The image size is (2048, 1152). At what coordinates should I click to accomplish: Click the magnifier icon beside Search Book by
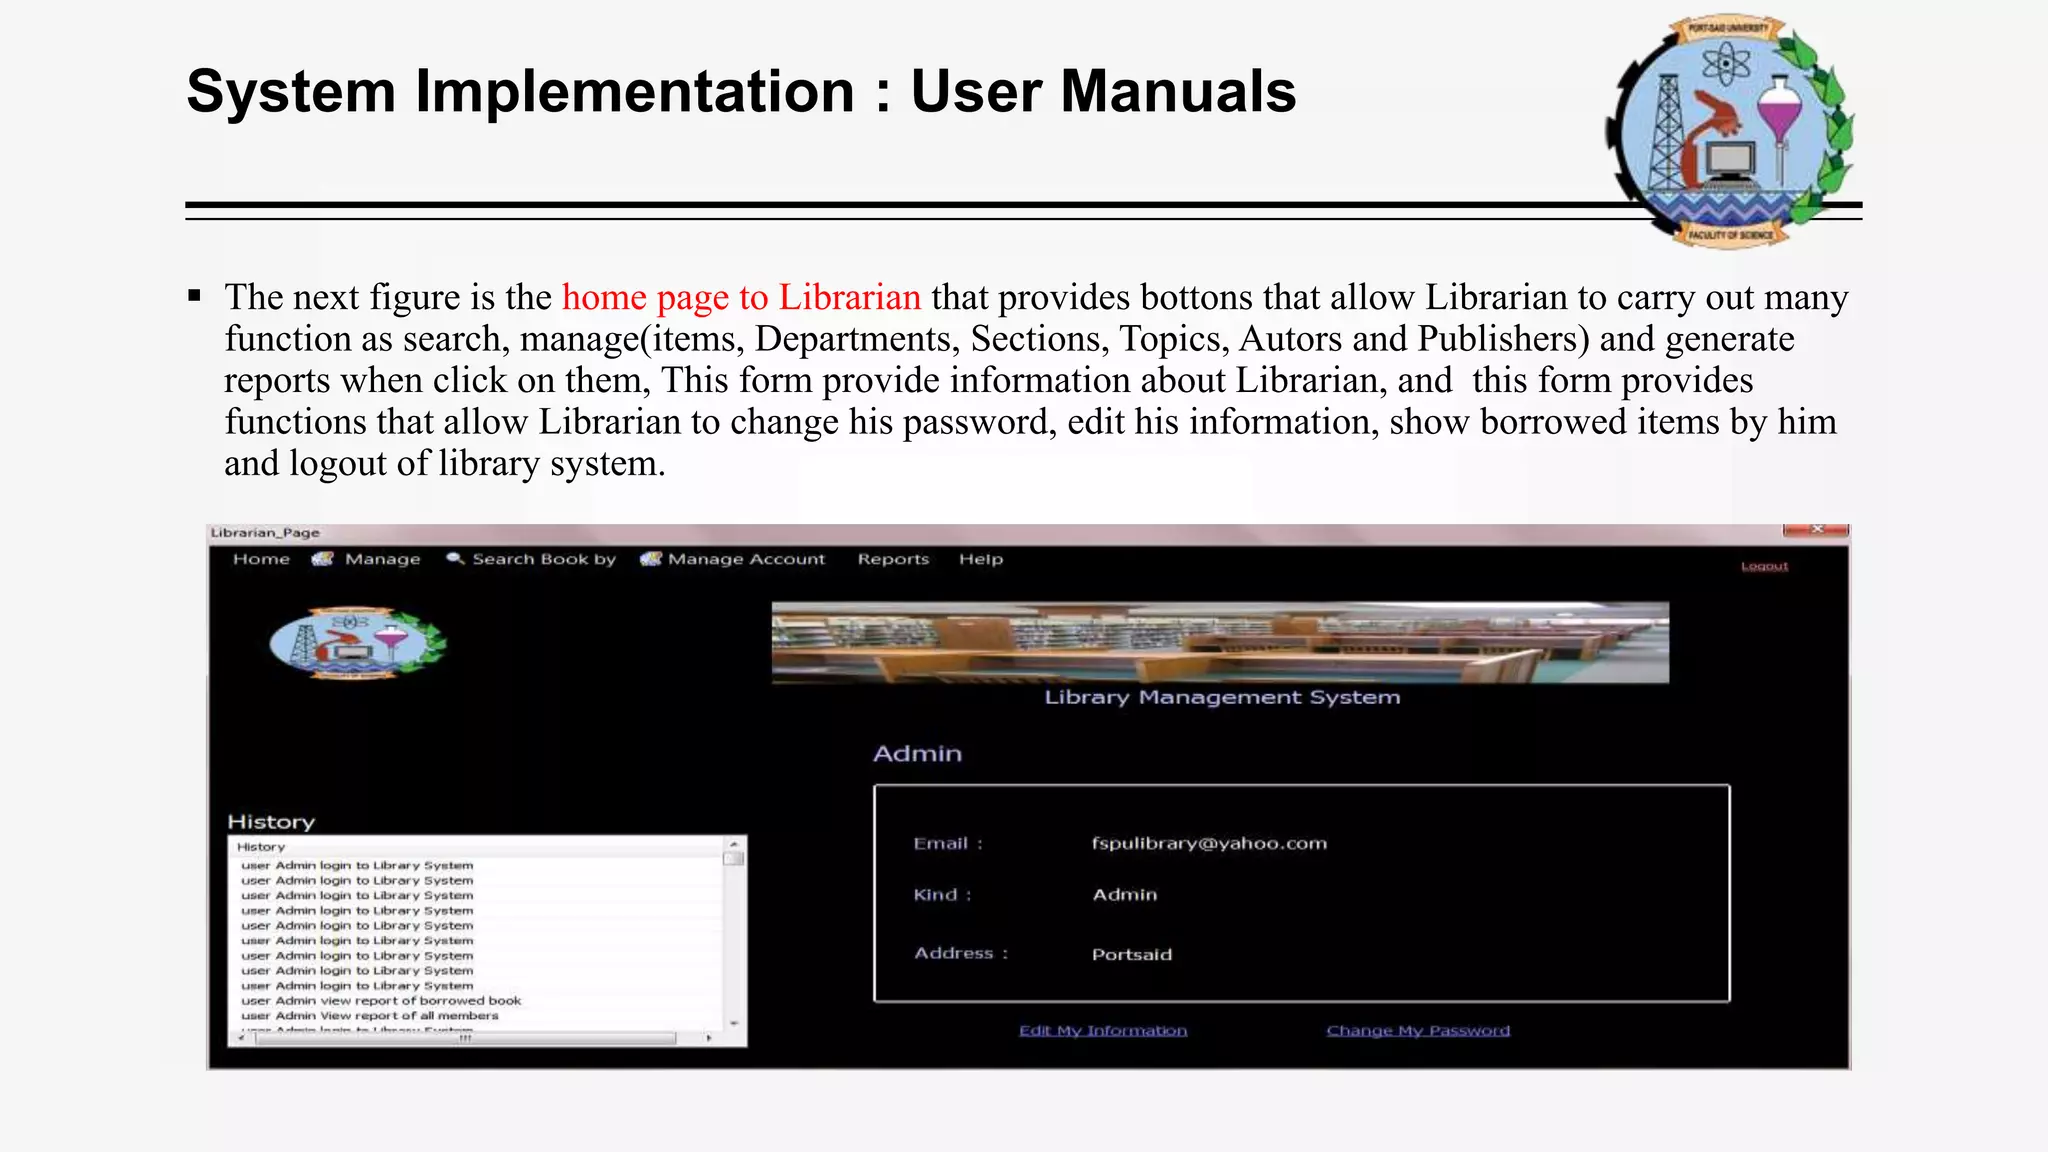[455, 559]
